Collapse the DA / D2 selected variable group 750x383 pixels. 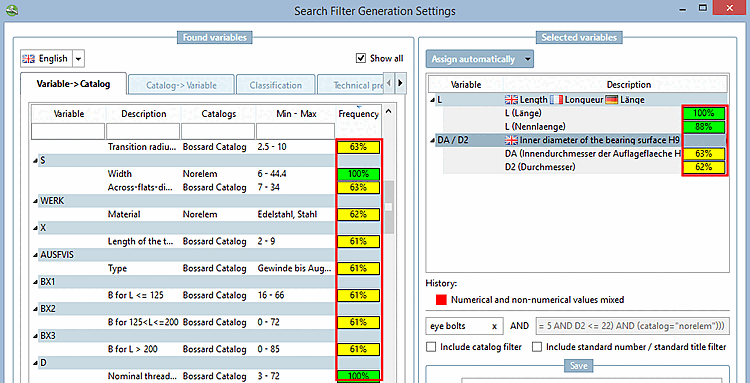(433, 141)
